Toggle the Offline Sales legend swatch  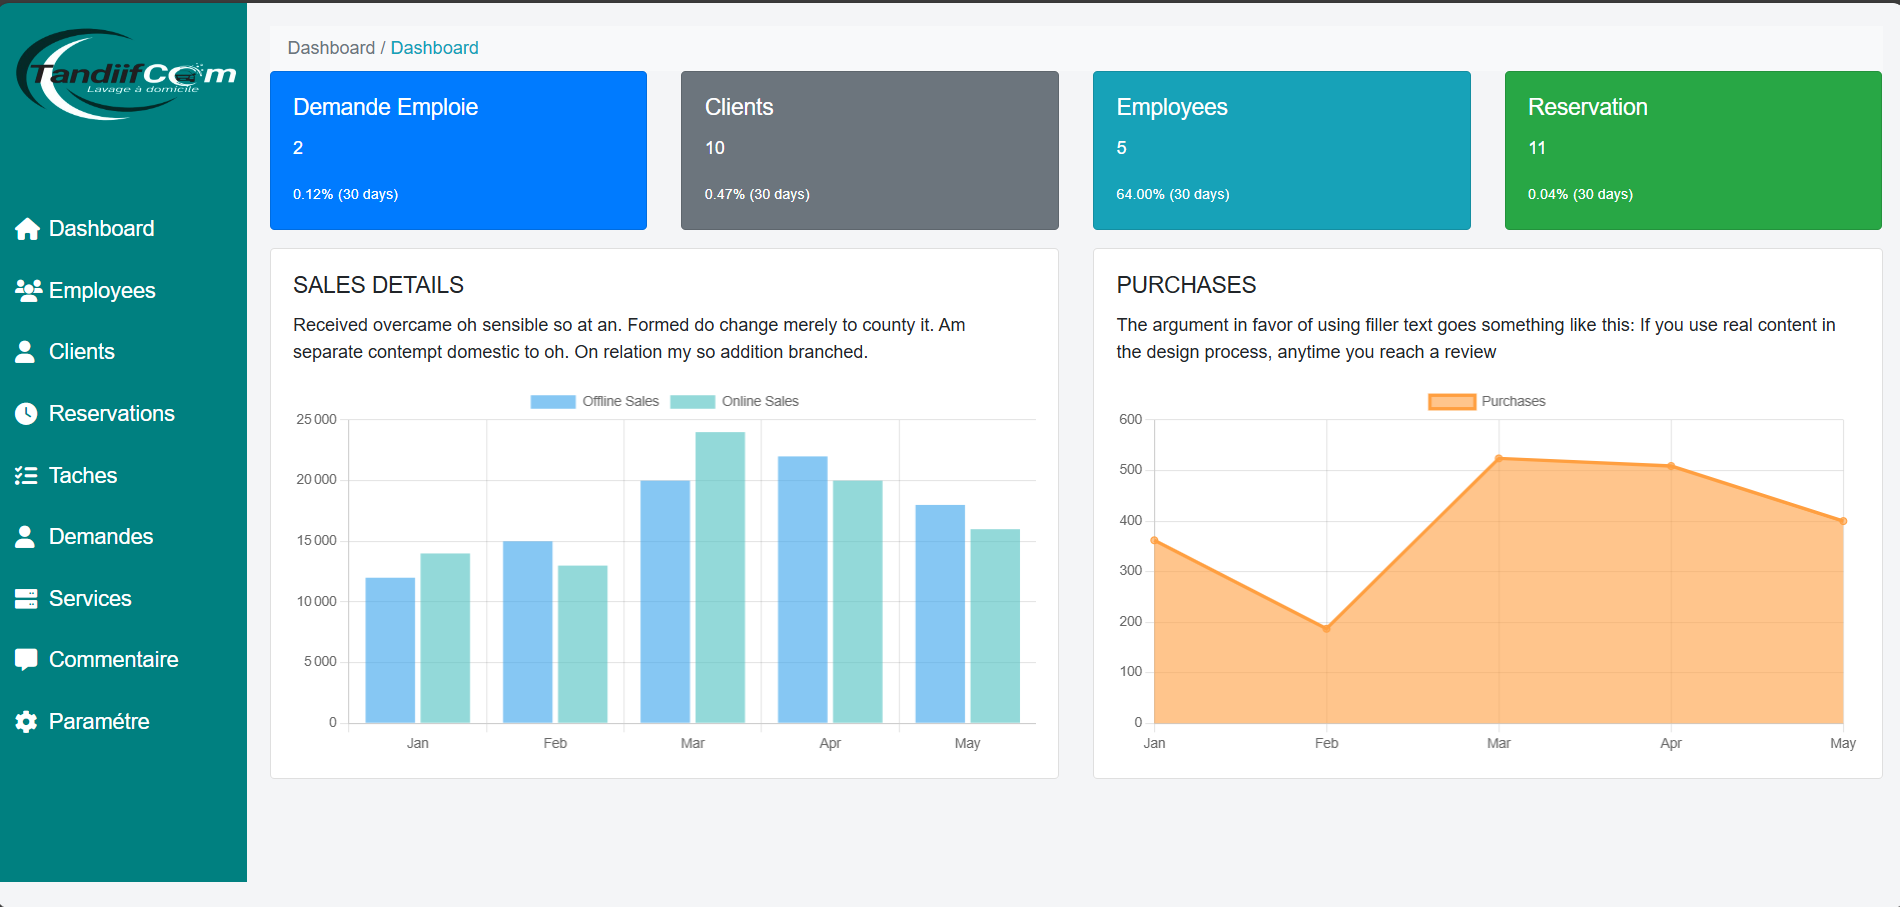[x=553, y=402]
